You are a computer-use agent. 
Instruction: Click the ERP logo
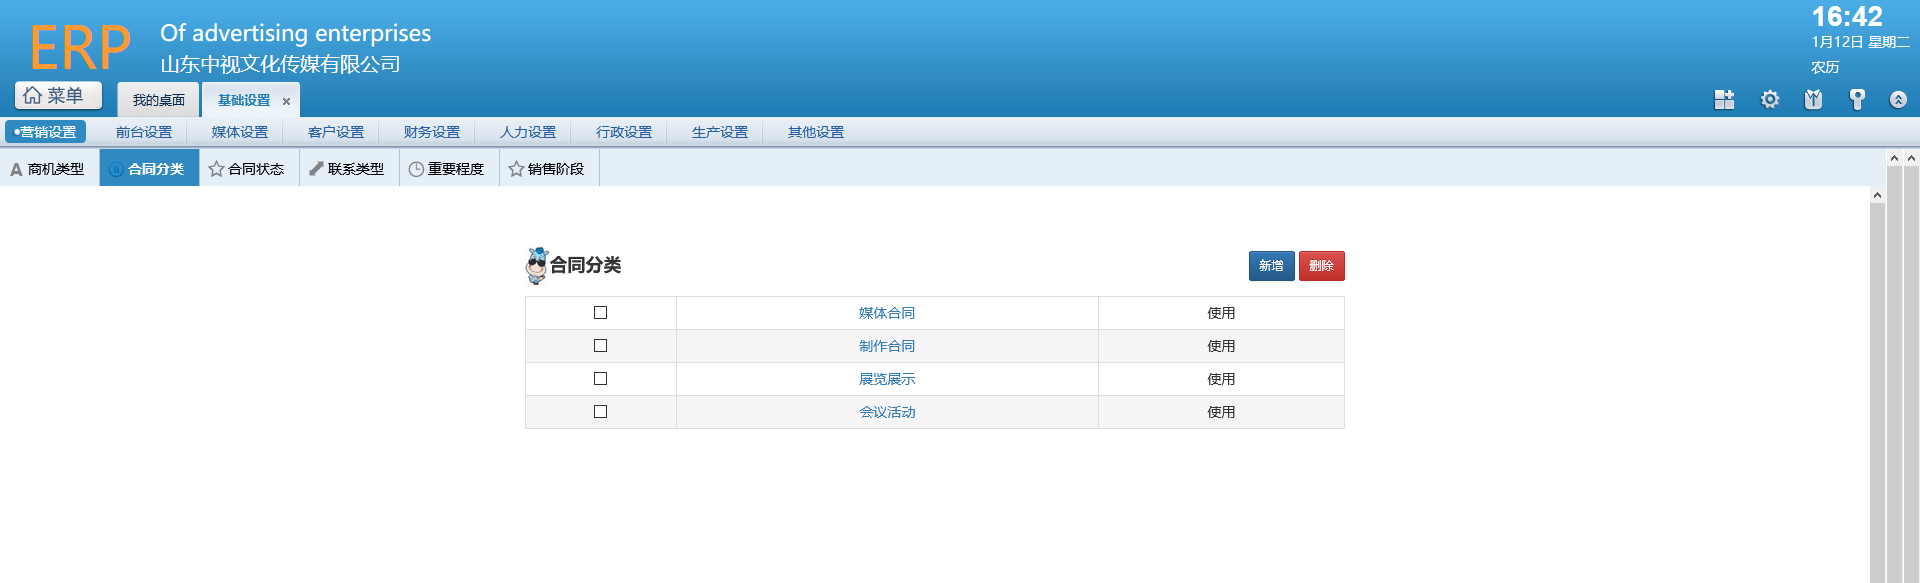80,47
